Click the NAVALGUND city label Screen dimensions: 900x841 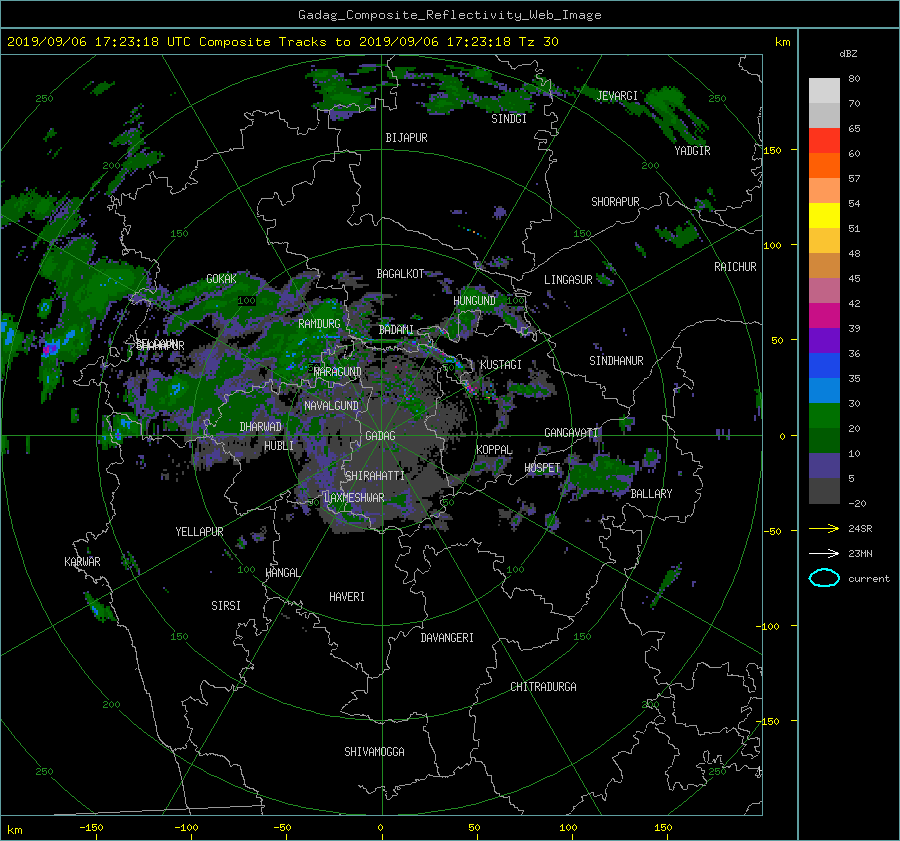click(331, 406)
